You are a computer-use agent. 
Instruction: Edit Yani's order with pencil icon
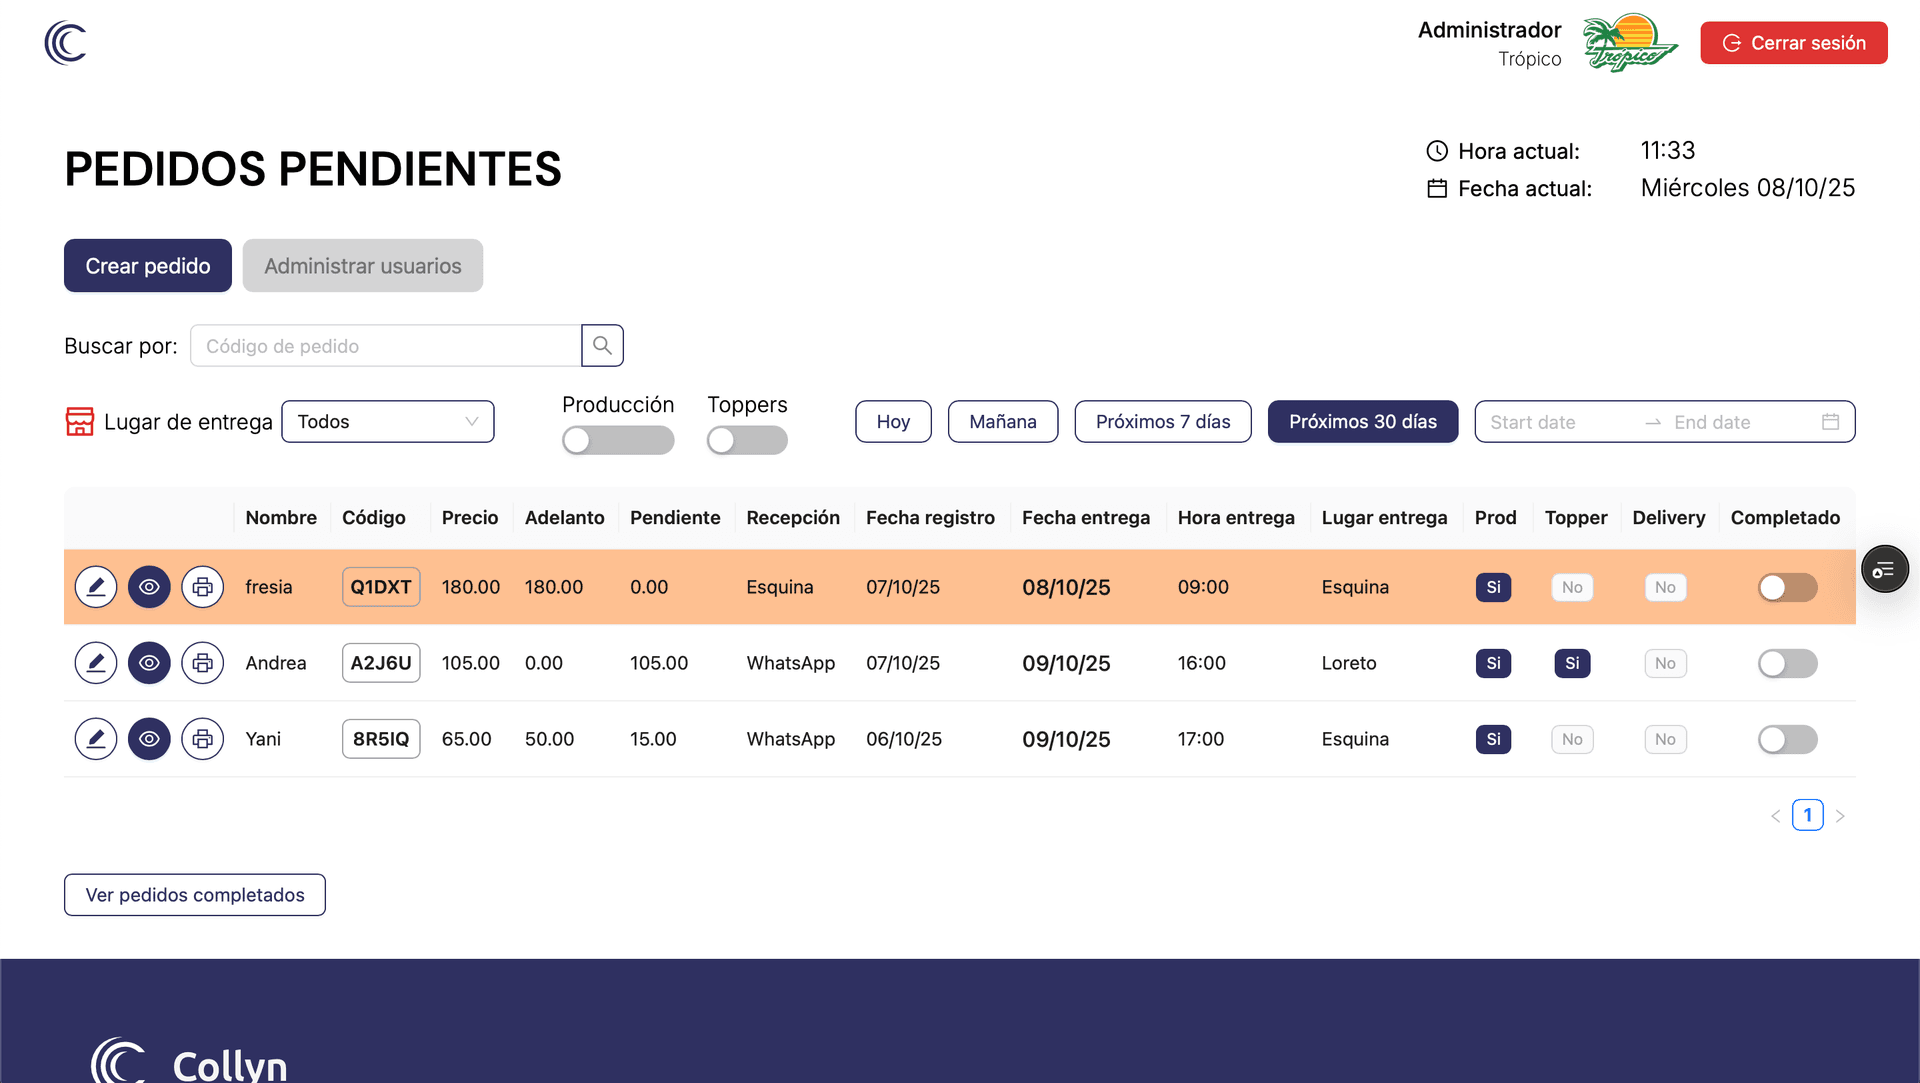click(x=96, y=739)
